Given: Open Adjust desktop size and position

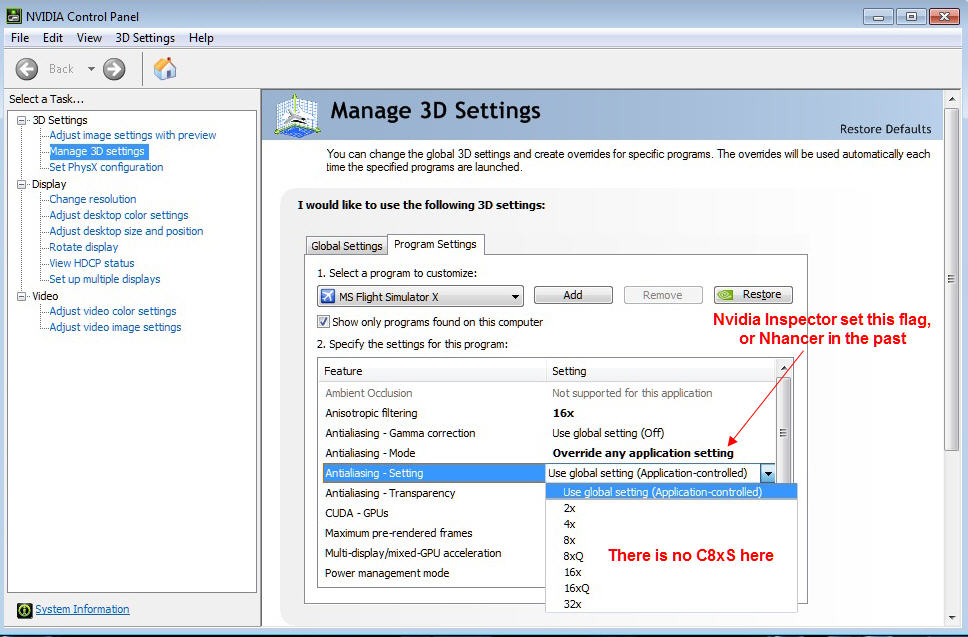Looking at the screenshot, I should [126, 231].
